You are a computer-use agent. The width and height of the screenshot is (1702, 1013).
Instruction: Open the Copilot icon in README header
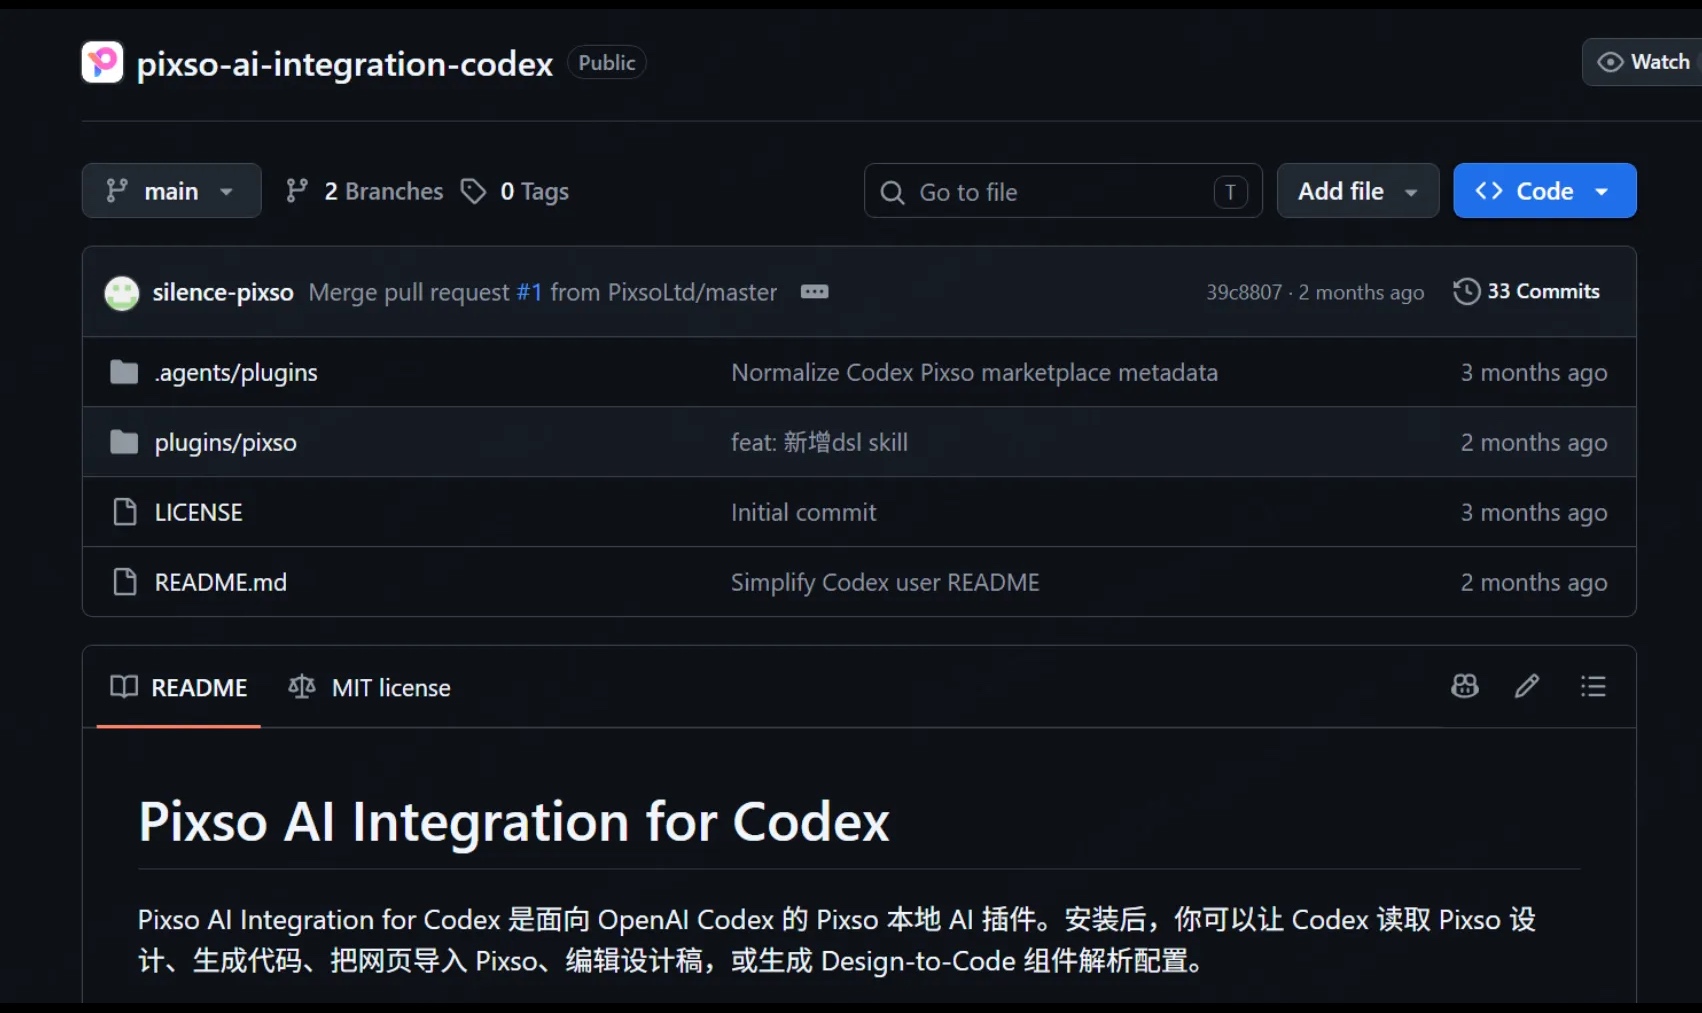point(1465,686)
